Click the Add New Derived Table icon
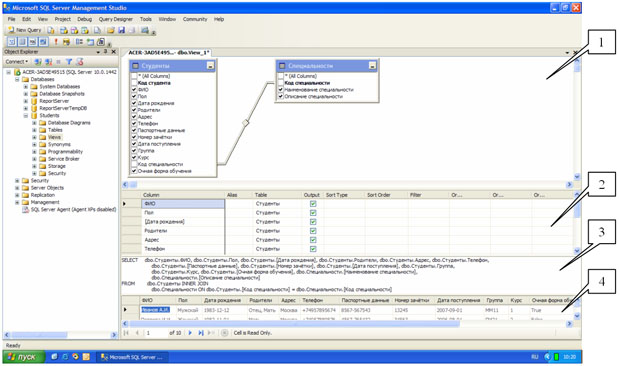This screenshot has height=366, width=620. pos(101,42)
